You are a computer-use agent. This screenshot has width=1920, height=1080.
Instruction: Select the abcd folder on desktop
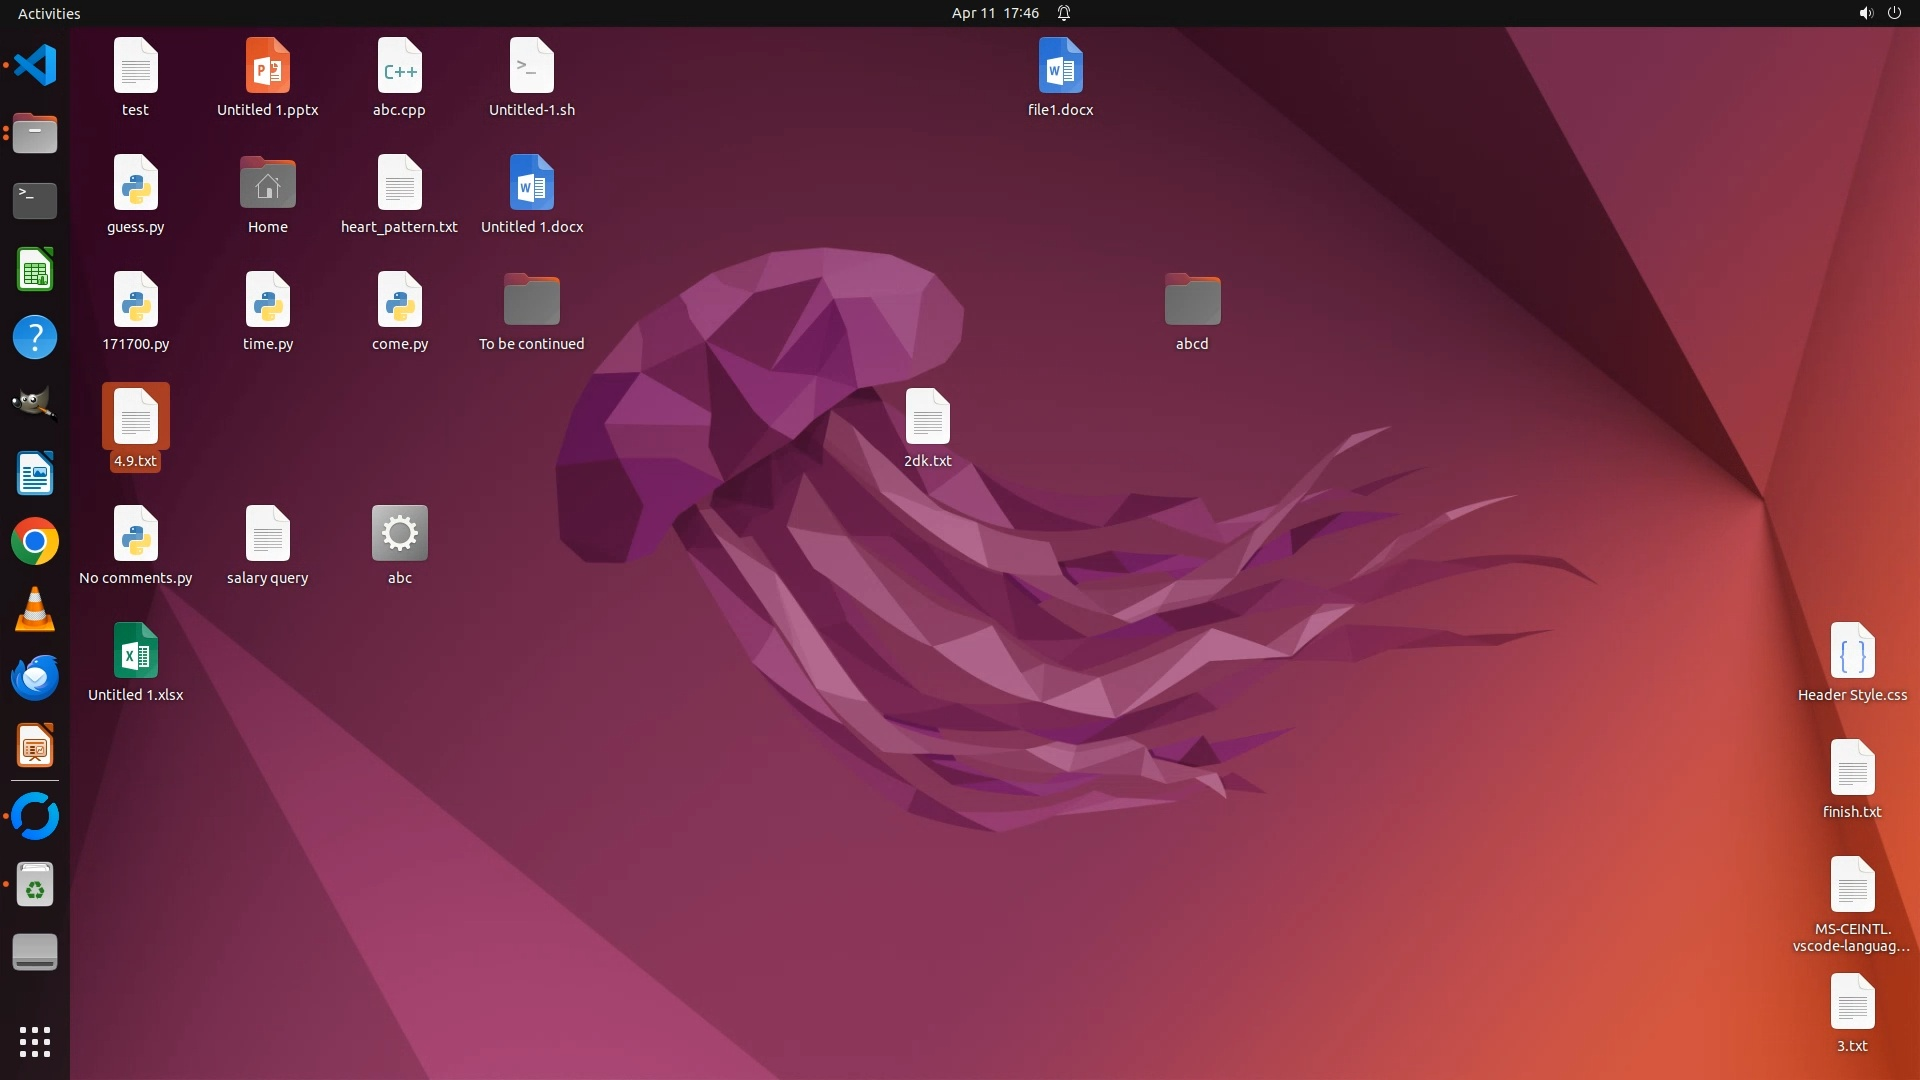pos(1192,300)
